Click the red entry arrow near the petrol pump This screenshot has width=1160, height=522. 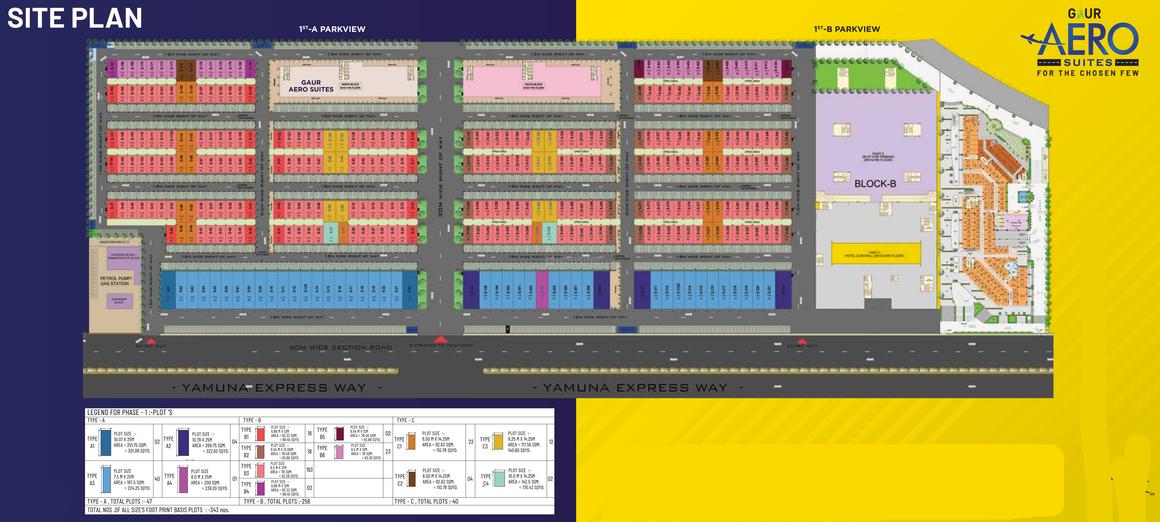[151, 341]
